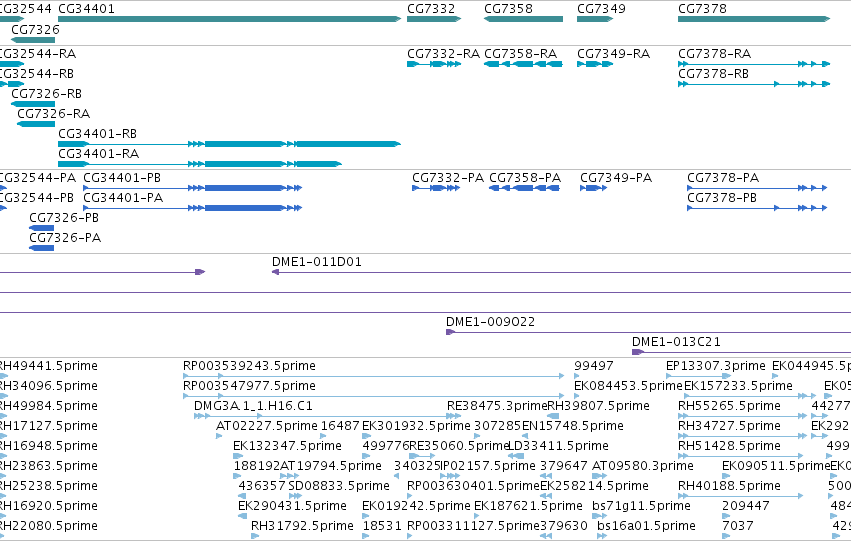This screenshot has height=541, width=851.
Task: Select transcript CG7349-RA
Action: (595, 64)
